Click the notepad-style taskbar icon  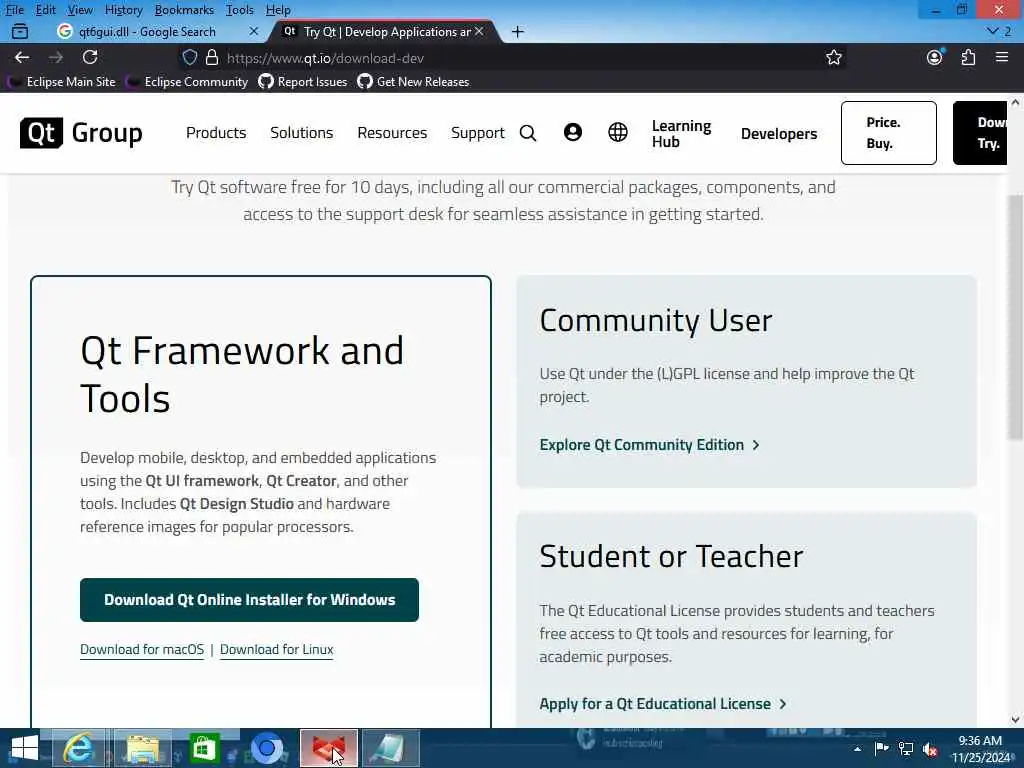pyautogui.click(x=391, y=748)
